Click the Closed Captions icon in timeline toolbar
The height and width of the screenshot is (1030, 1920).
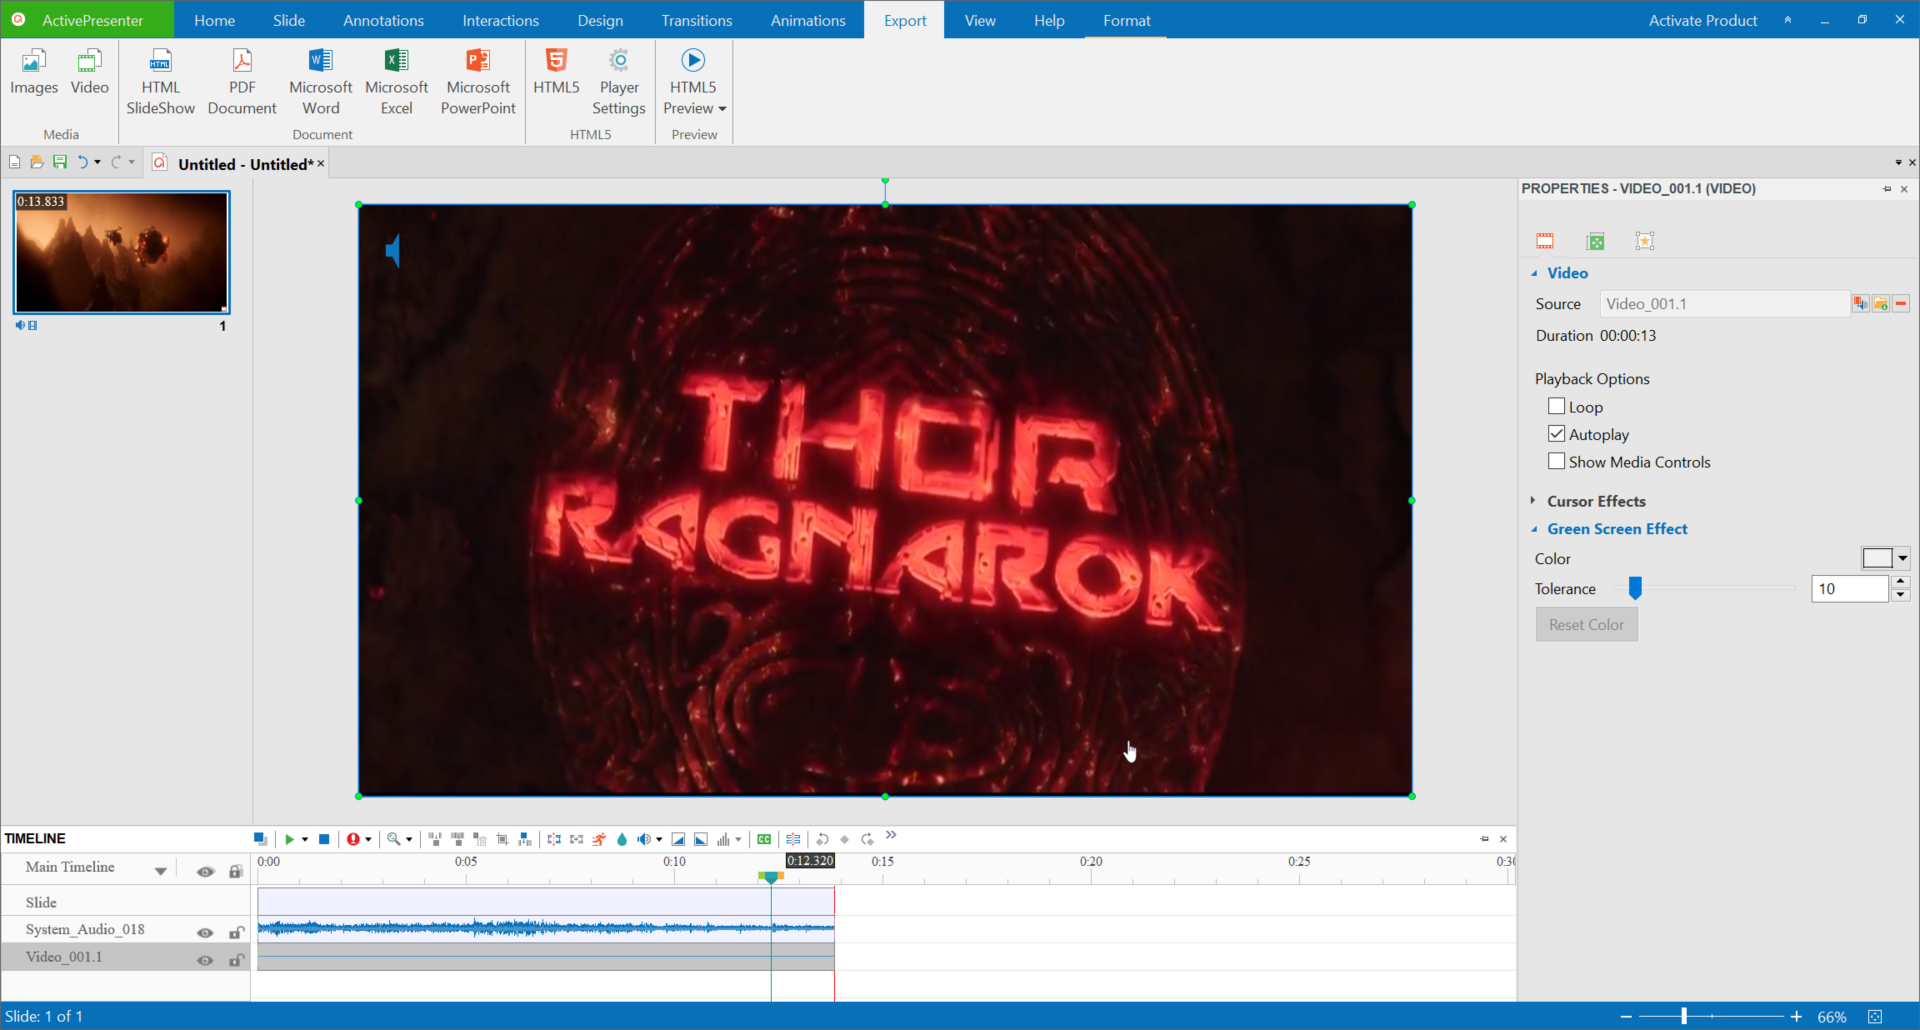(x=765, y=839)
